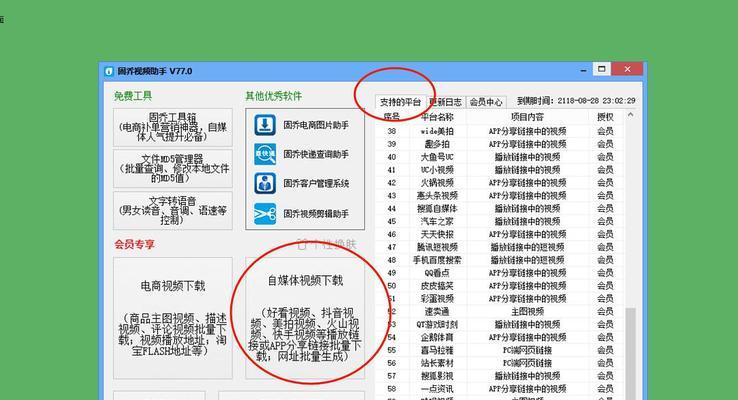Select the 企鹅体育 platform row
The width and height of the screenshot is (738, 400).
coord(500,337)
